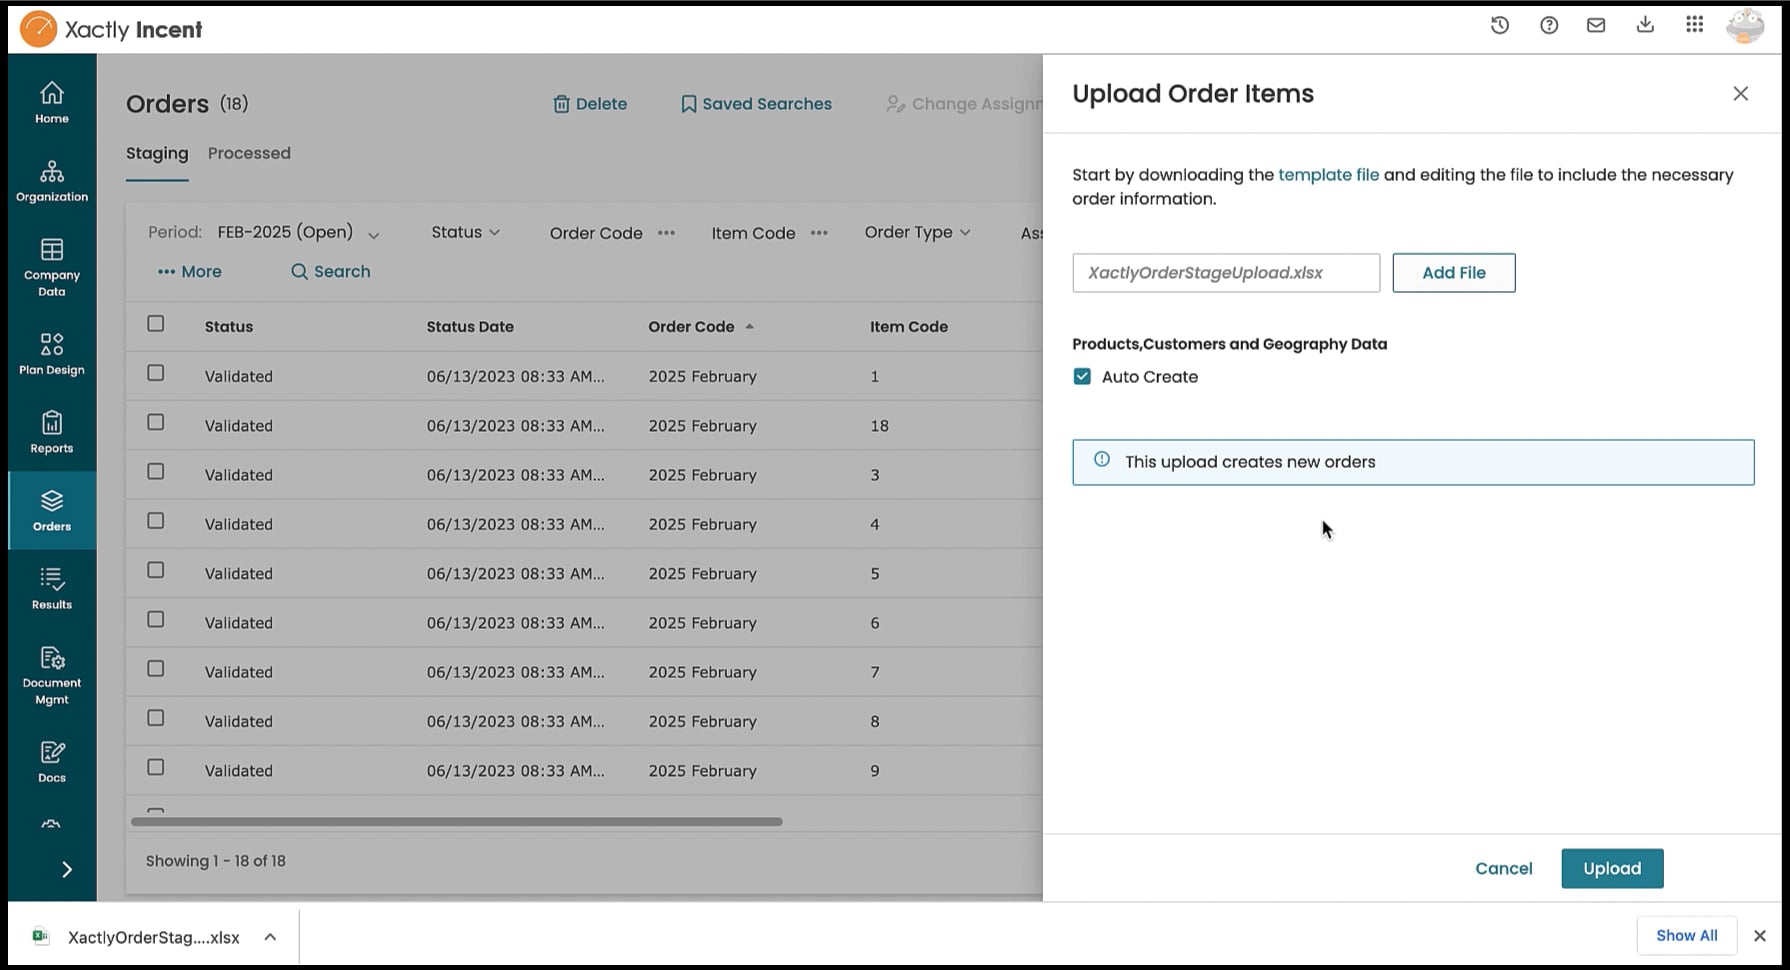Expand the Period FEB-2025 dropdown
The image size is (1790, 970).
tap(298, 233)
